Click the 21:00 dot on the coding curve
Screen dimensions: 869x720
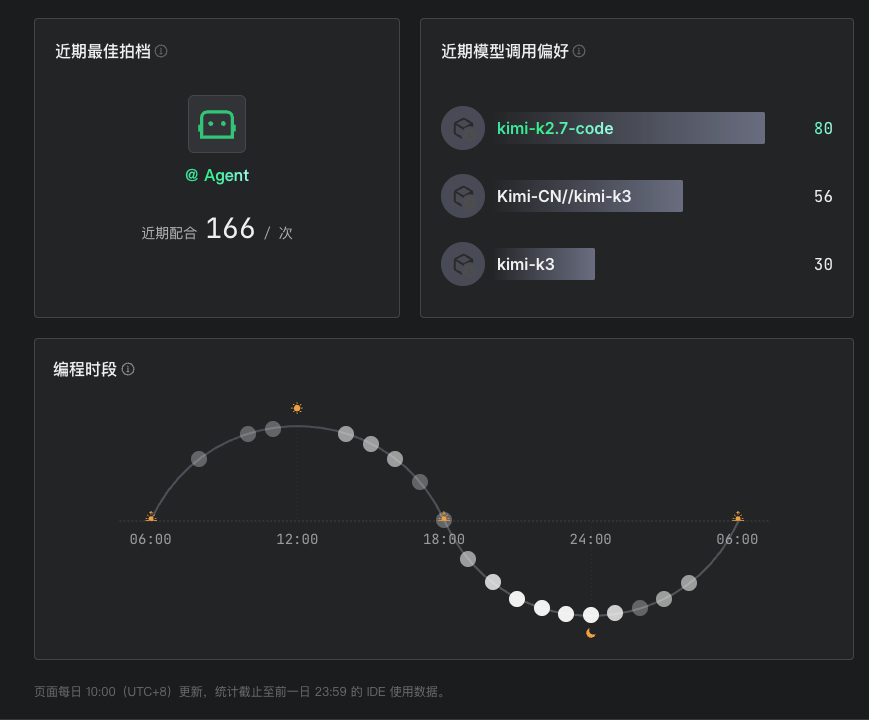click(x=517, y=599)
